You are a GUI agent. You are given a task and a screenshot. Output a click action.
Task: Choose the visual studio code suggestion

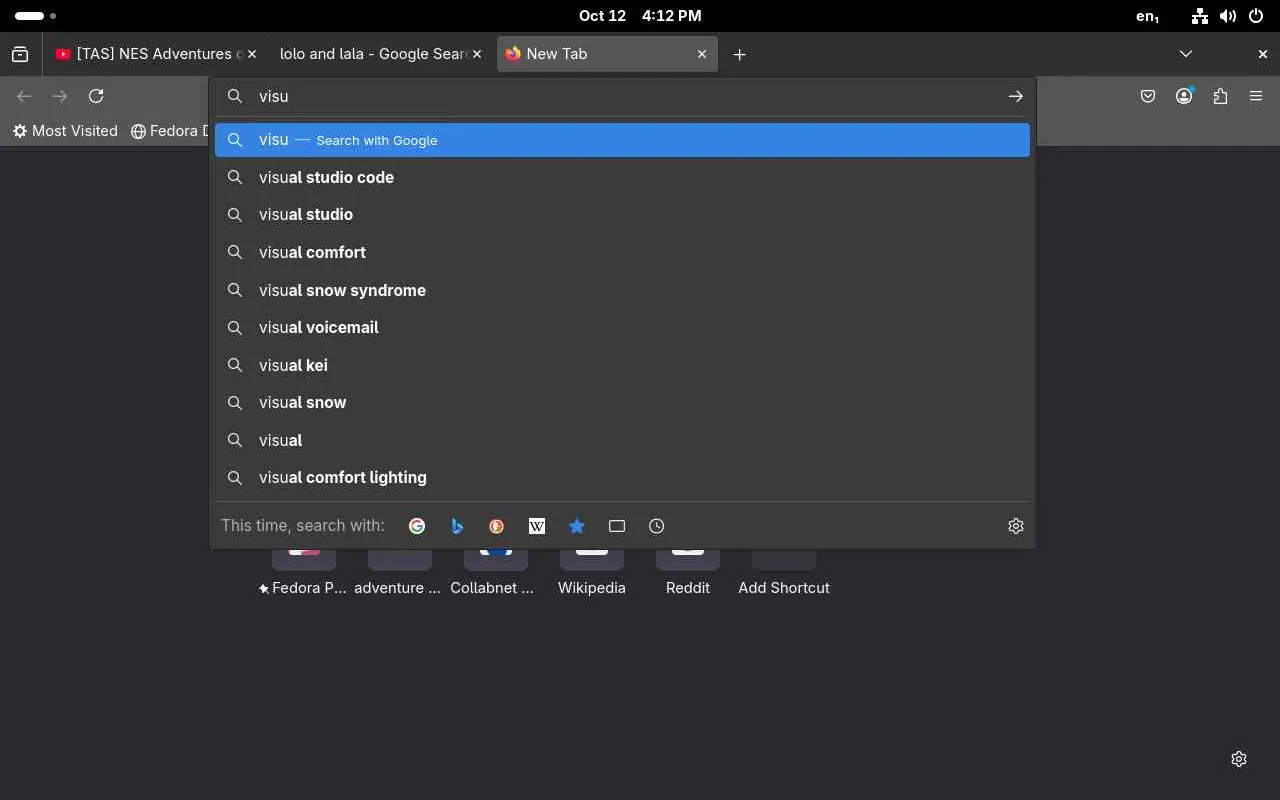click(622, 177)
